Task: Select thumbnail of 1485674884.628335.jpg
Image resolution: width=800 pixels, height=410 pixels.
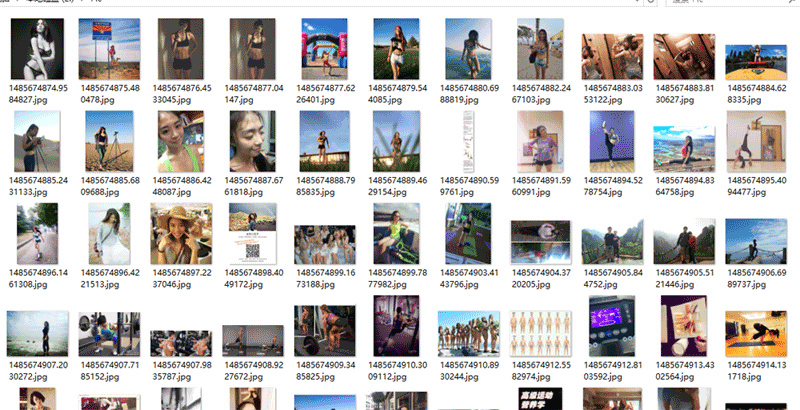Action: (x=756, y=62)
